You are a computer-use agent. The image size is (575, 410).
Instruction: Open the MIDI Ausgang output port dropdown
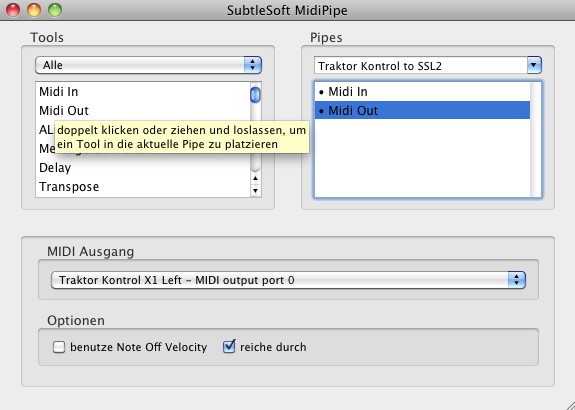[x=288, y=280]
